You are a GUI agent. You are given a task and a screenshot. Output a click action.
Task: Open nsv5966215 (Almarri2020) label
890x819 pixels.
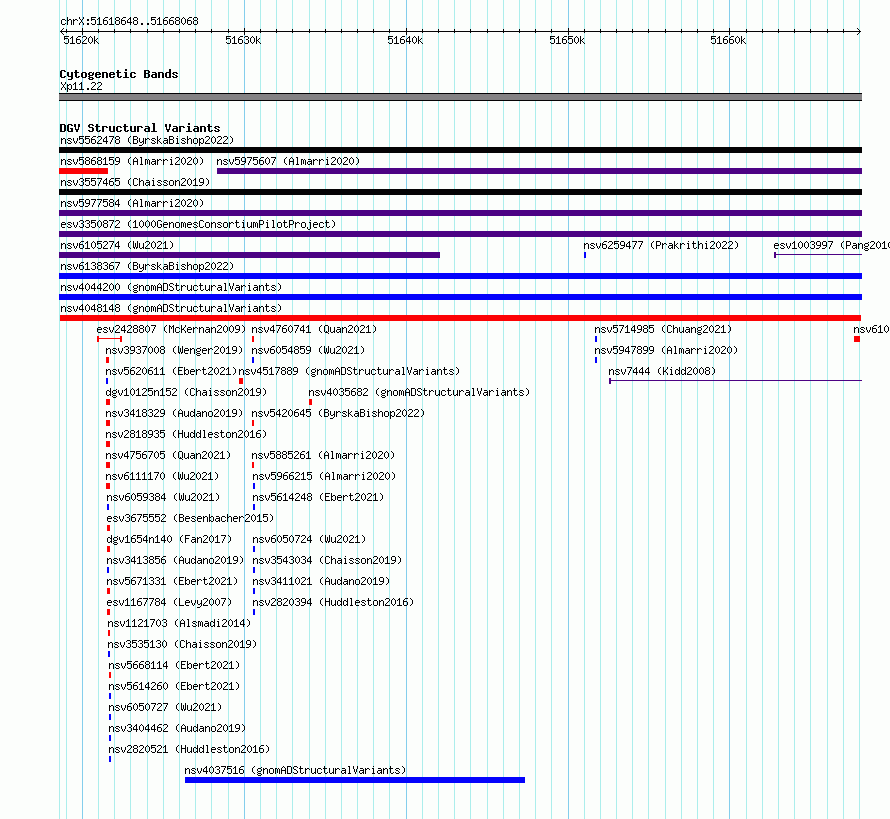(324, 476)
